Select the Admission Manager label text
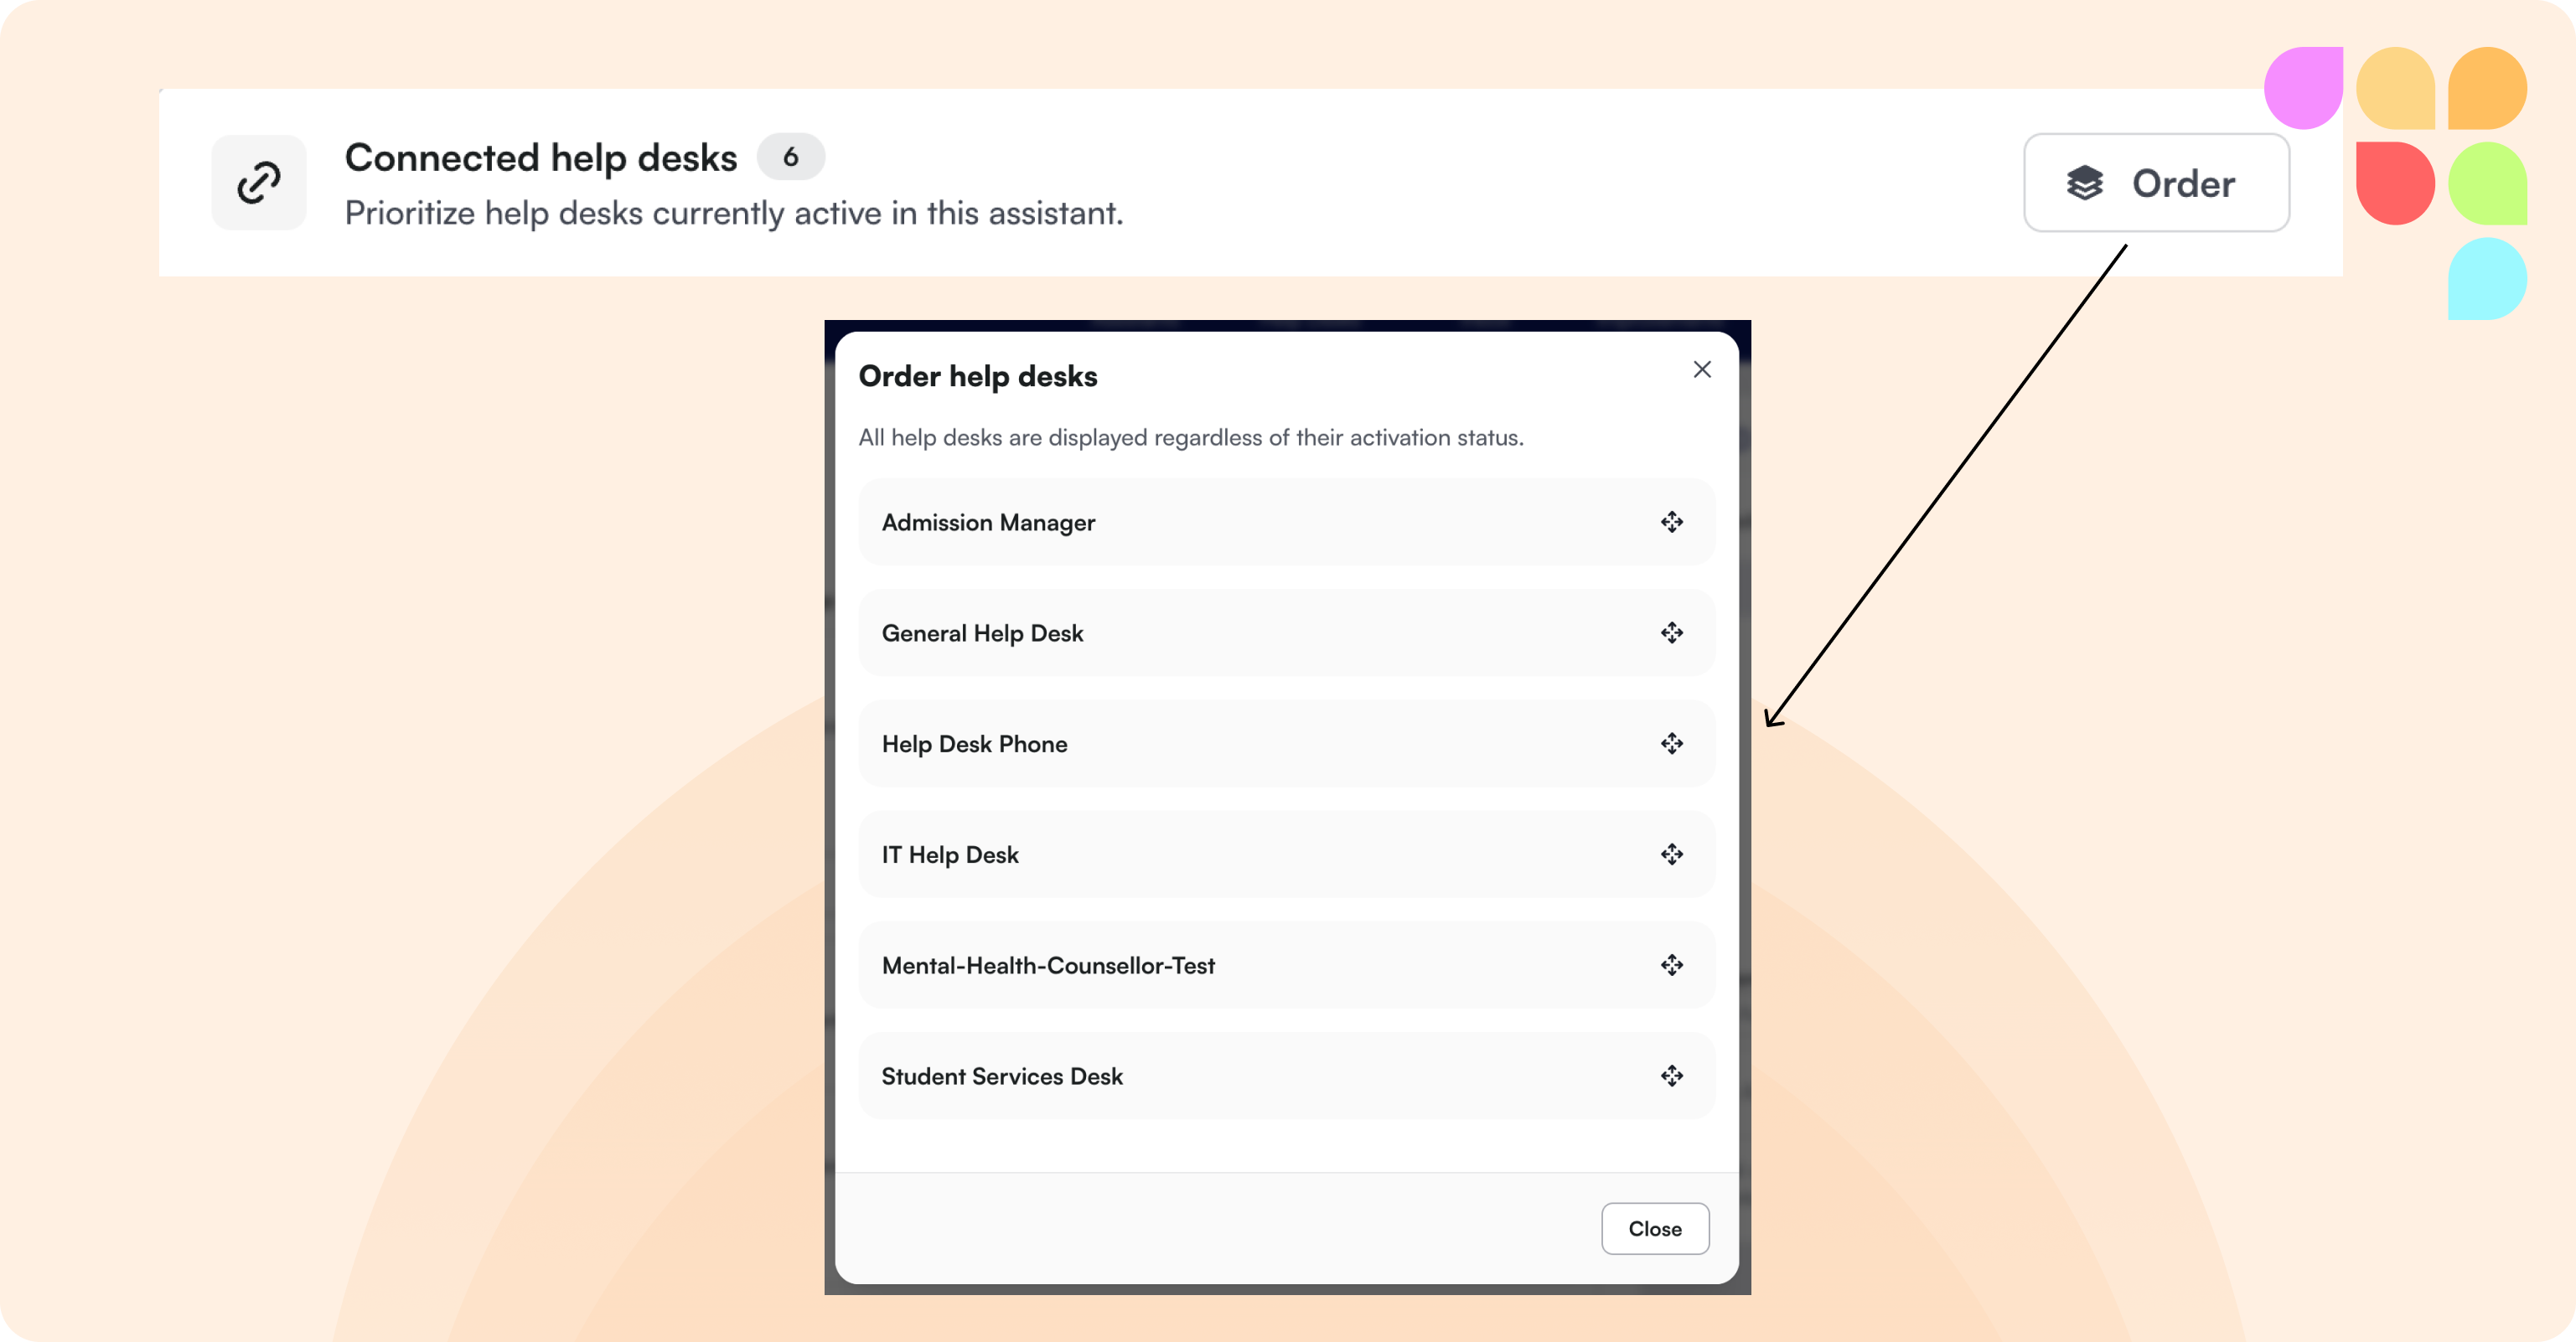This screenshot has width=2576, height=1342. coord(988,523)
